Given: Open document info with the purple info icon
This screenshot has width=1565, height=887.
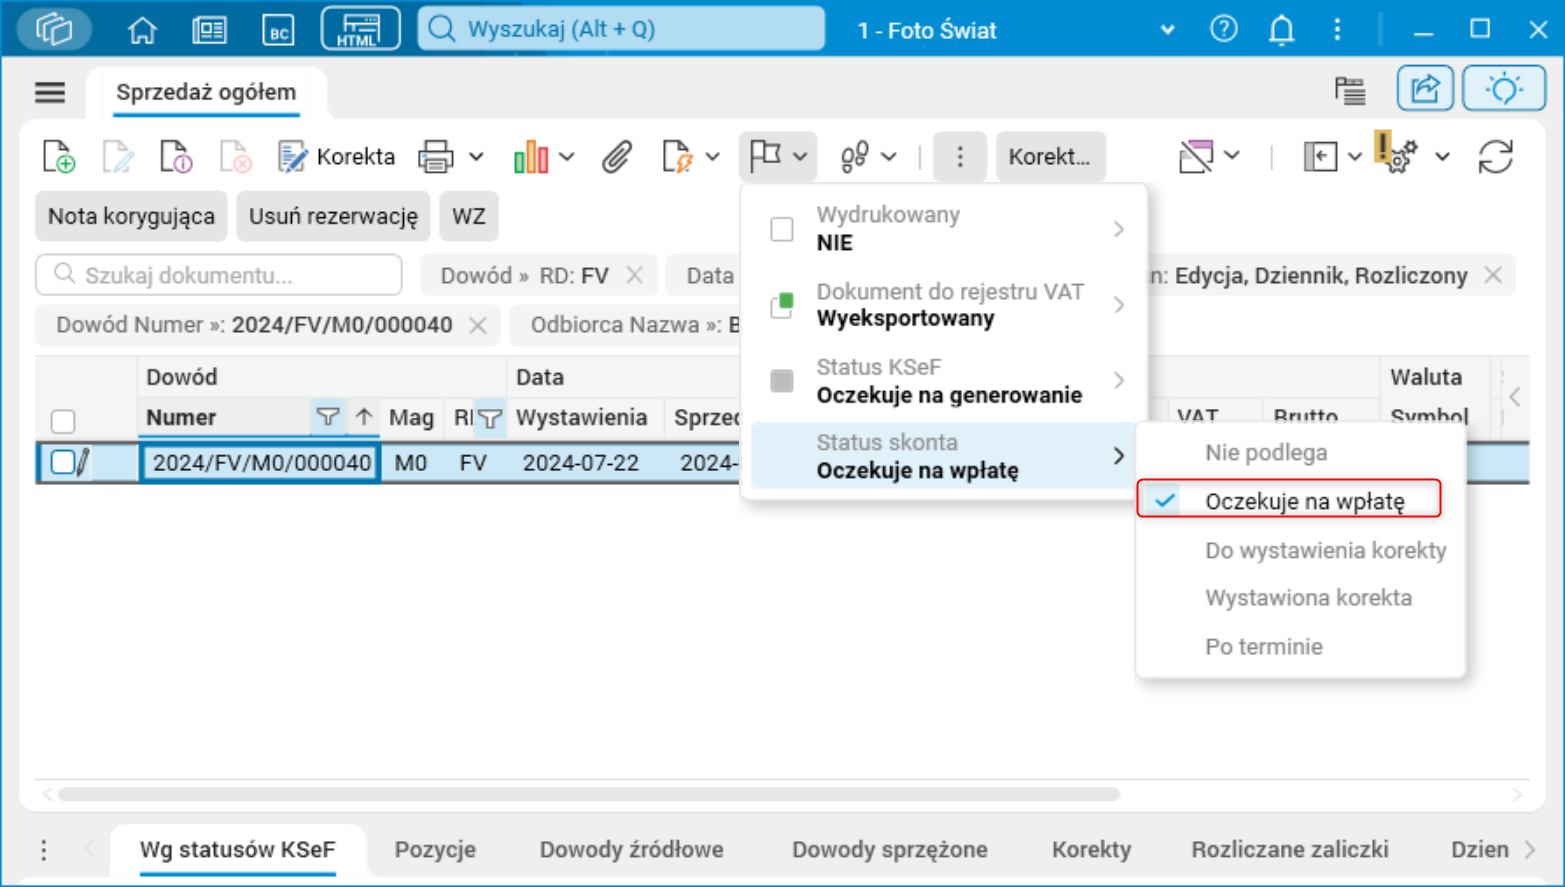Looking at the screenshot, I should point(176,157).
